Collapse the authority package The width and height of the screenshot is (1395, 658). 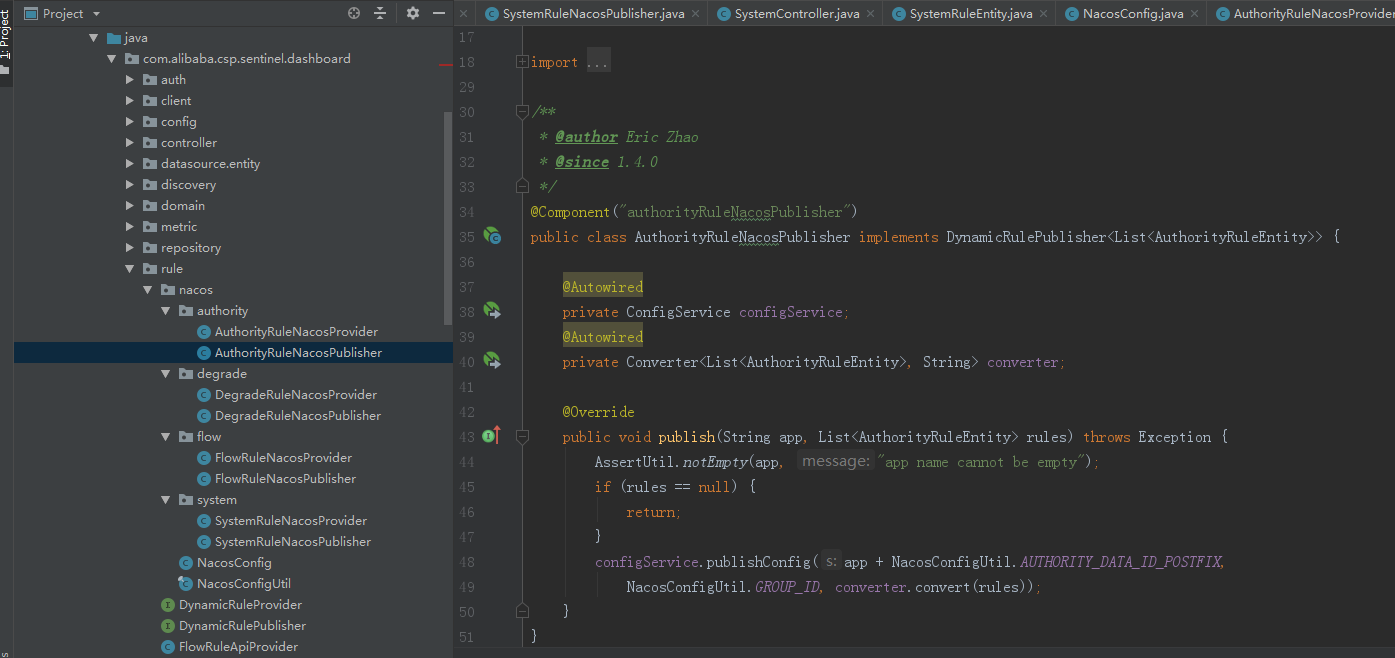(166, 311)
